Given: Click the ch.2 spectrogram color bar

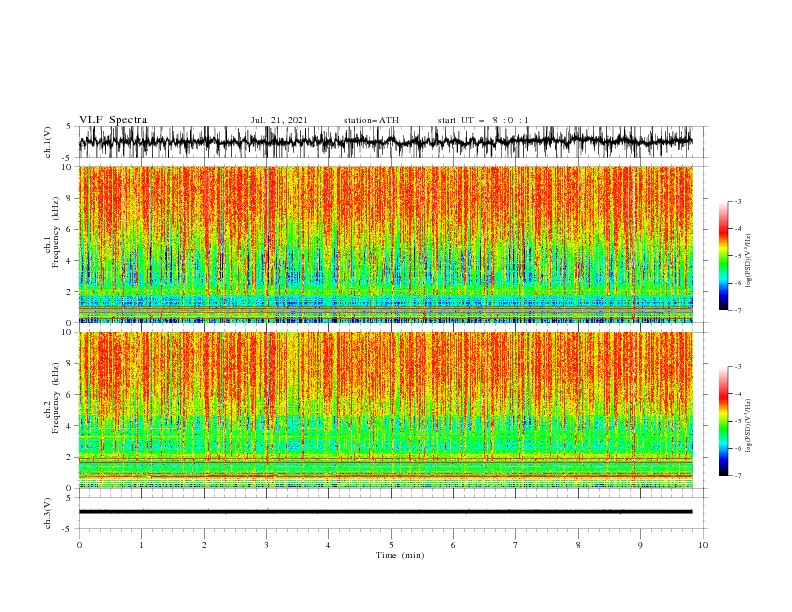Looking at the screenshot, I should (x=723, y=421).
